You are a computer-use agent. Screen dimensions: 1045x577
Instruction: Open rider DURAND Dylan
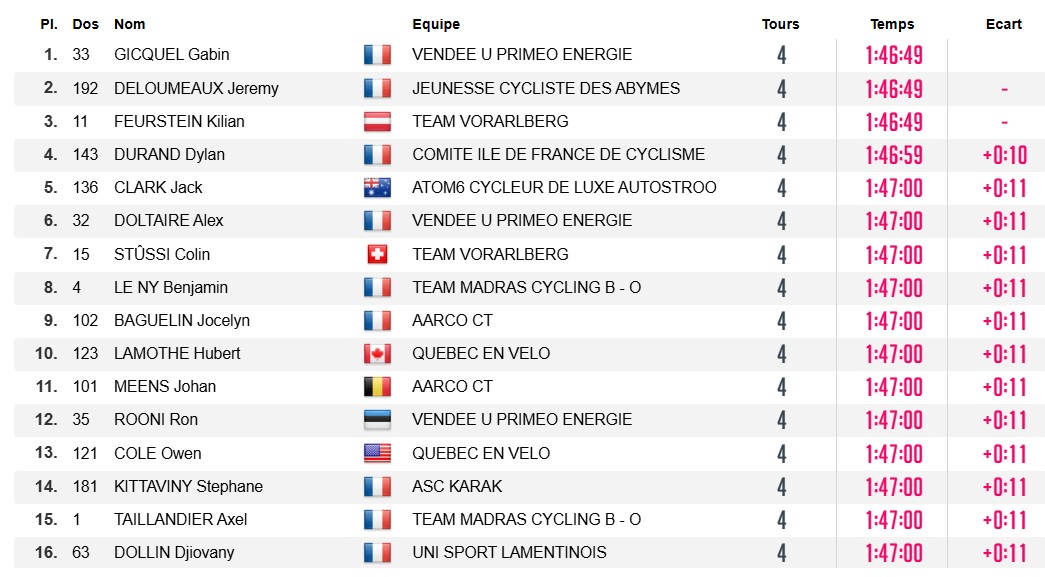[x=169, y=155]
